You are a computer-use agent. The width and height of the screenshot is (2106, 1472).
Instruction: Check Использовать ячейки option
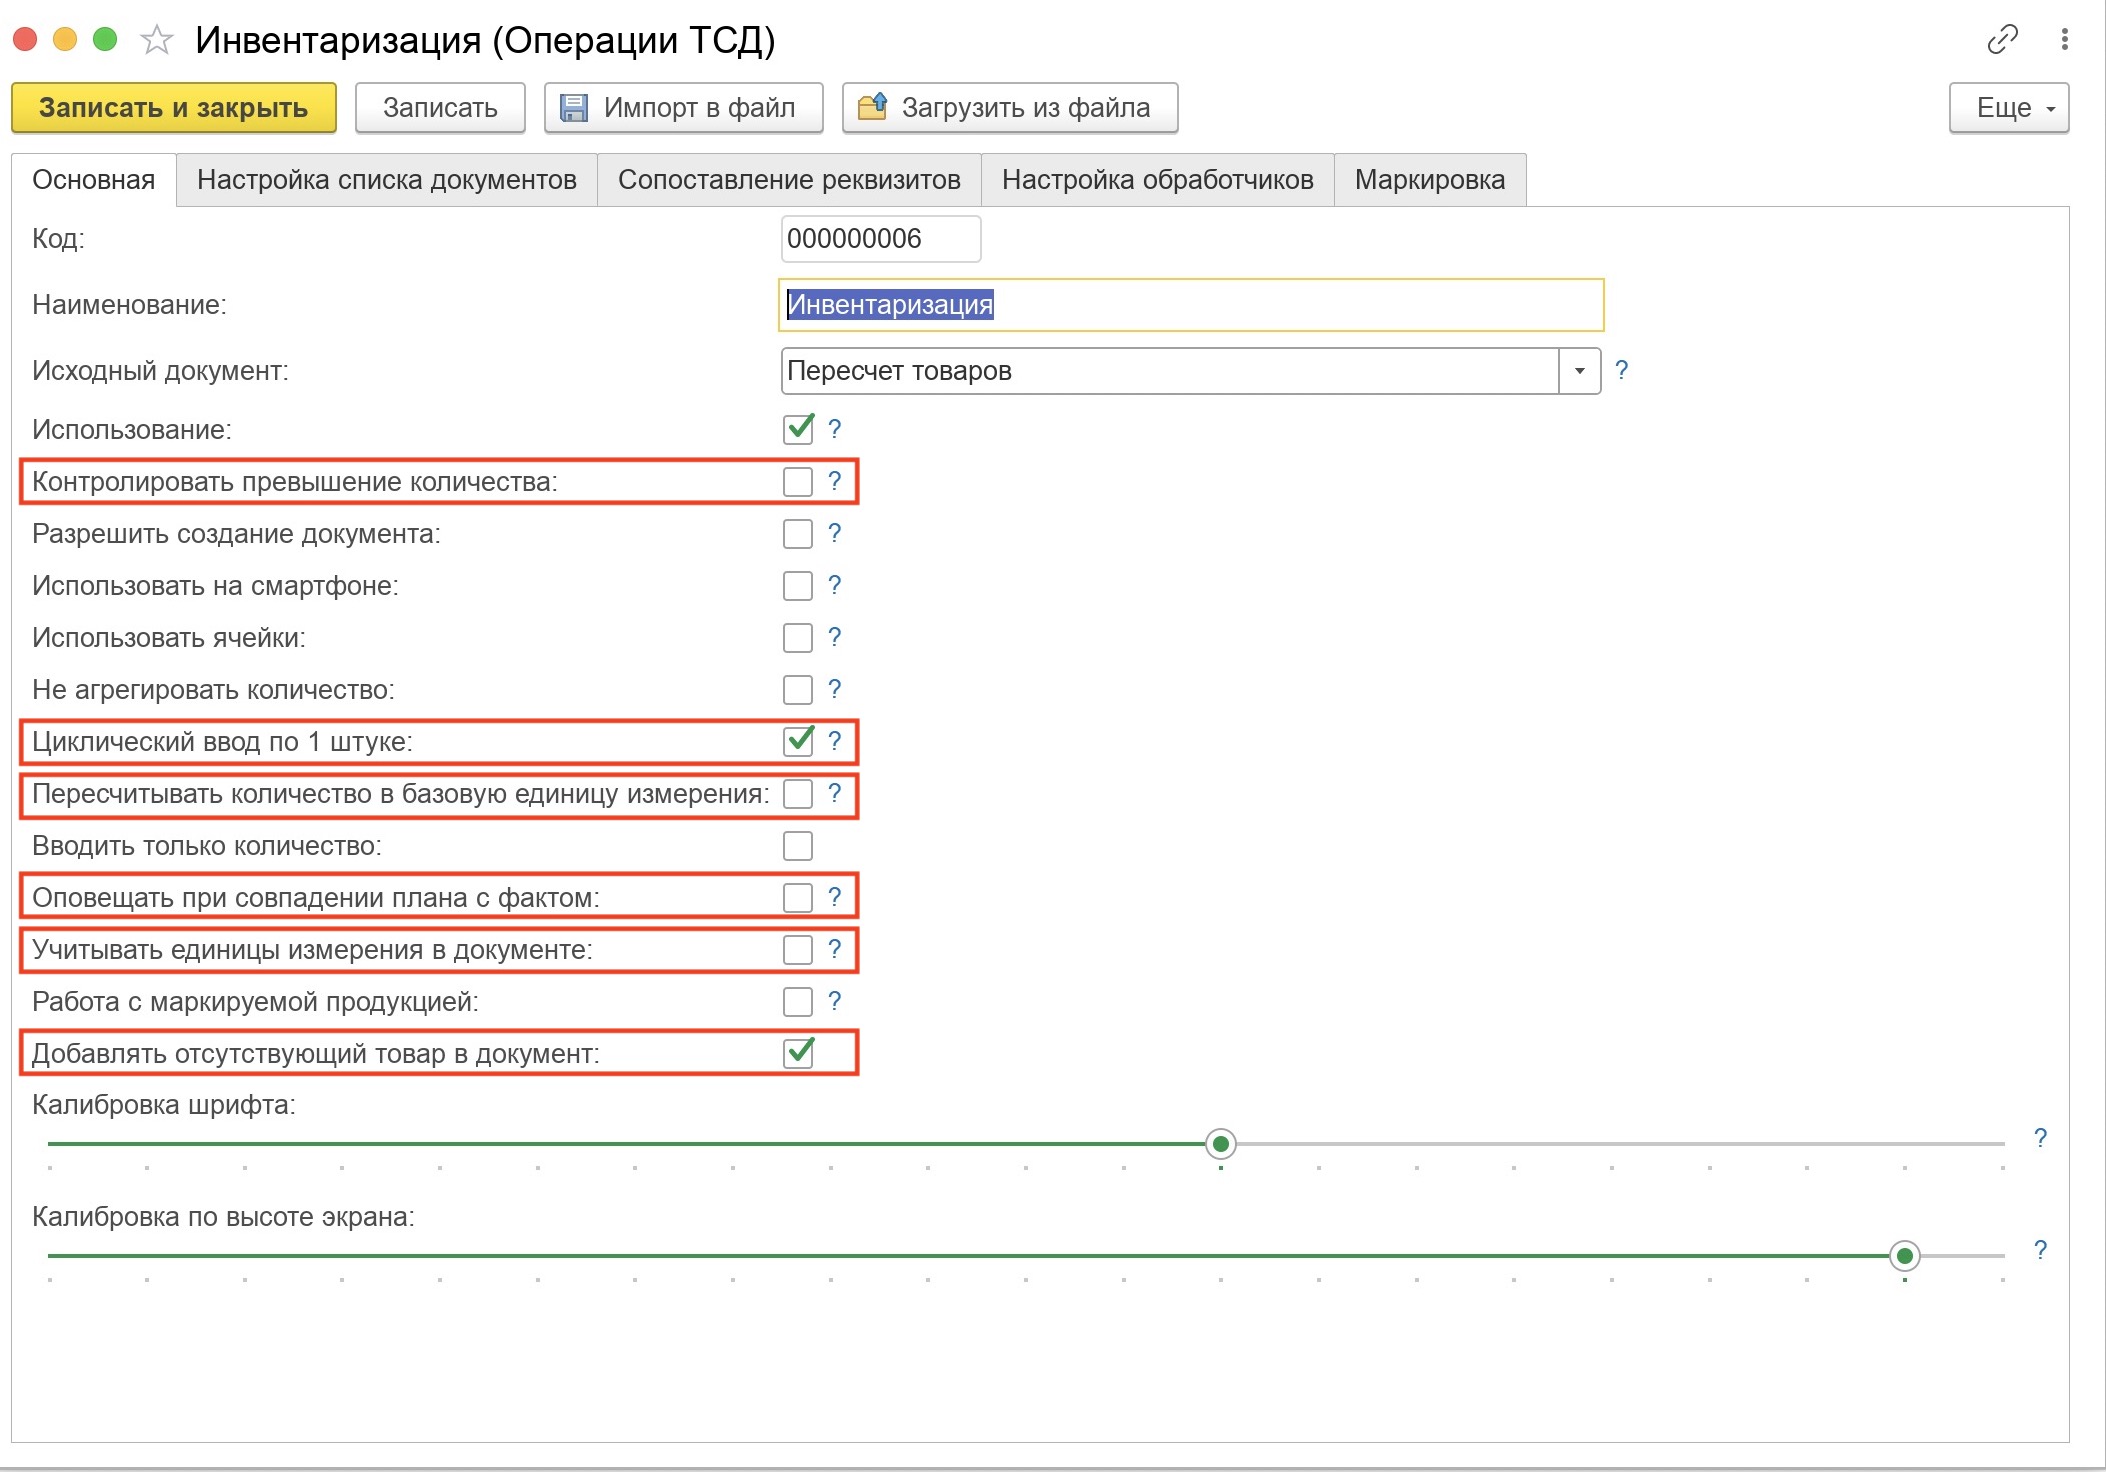point(798,638)
